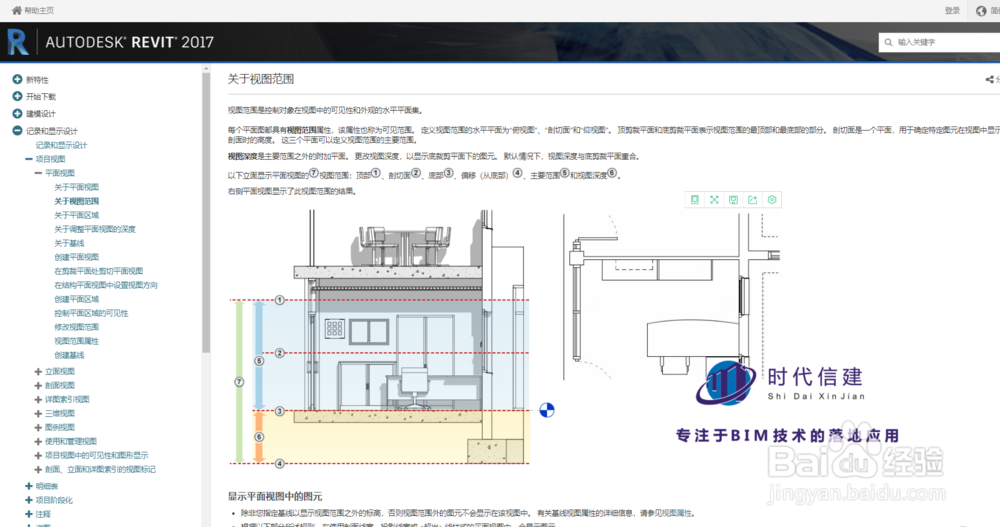This screenshot has height=527, width=1000.
Task: Expand the 建模设计 section
Action: [17, 114]
